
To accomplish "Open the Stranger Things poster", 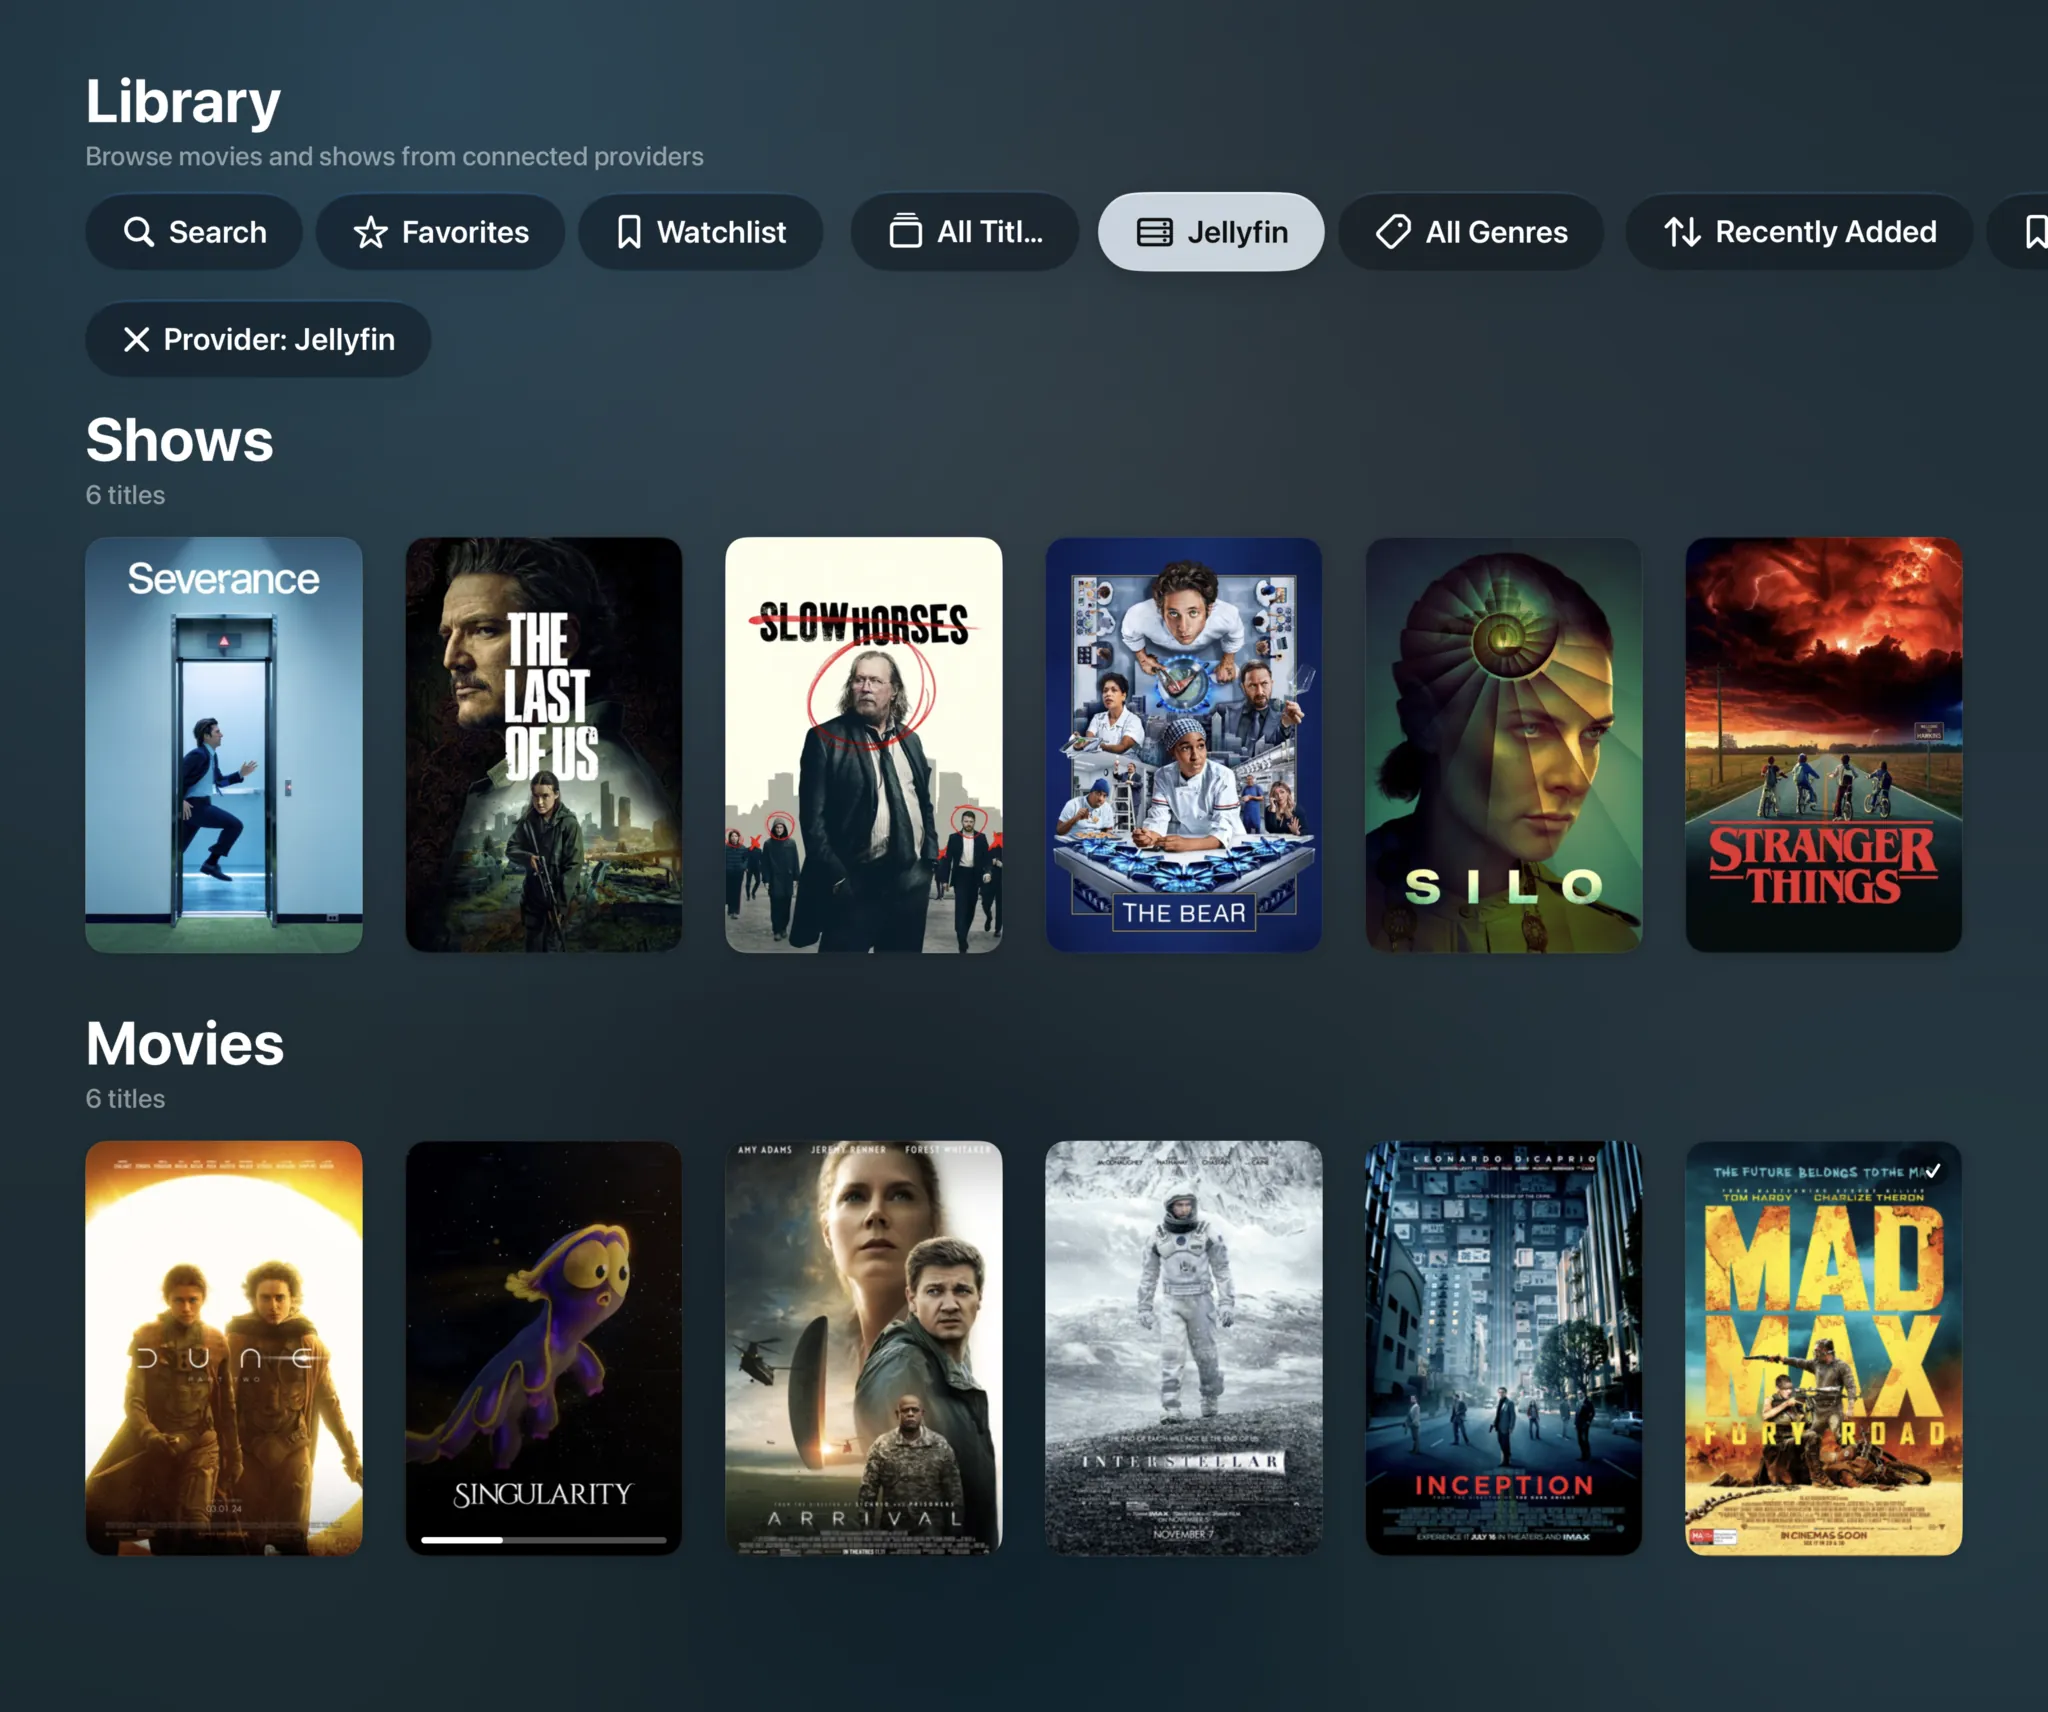I will 1824,745.
